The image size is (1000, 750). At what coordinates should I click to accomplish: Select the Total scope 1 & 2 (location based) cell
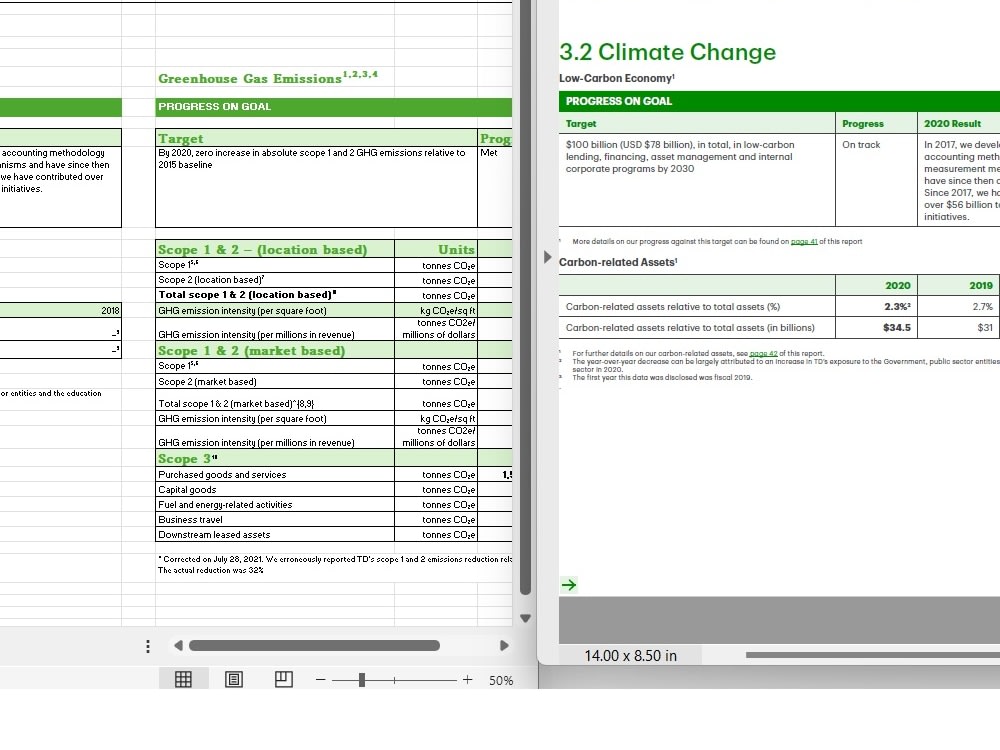tap(275, 295)
